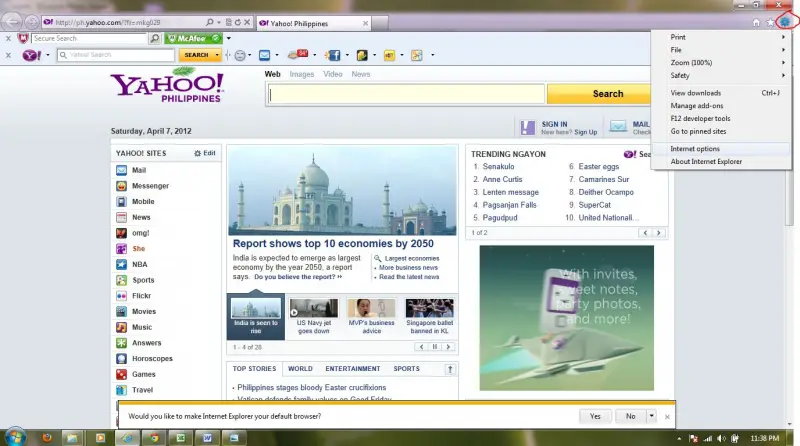Click the Horoscopes icon in sidebar

coord(121,359)
